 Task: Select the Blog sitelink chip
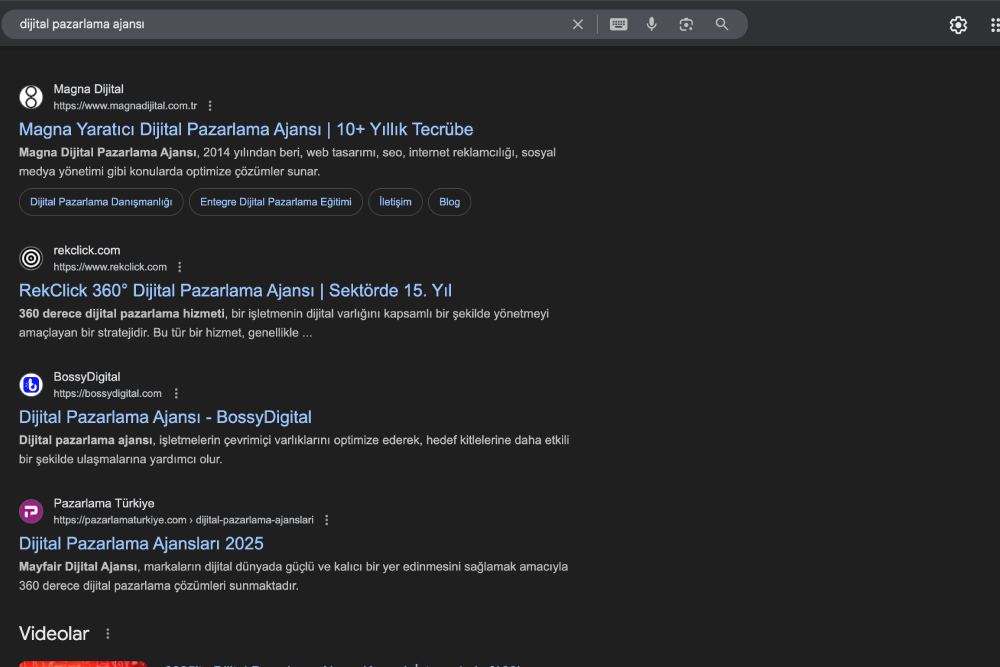449,202
